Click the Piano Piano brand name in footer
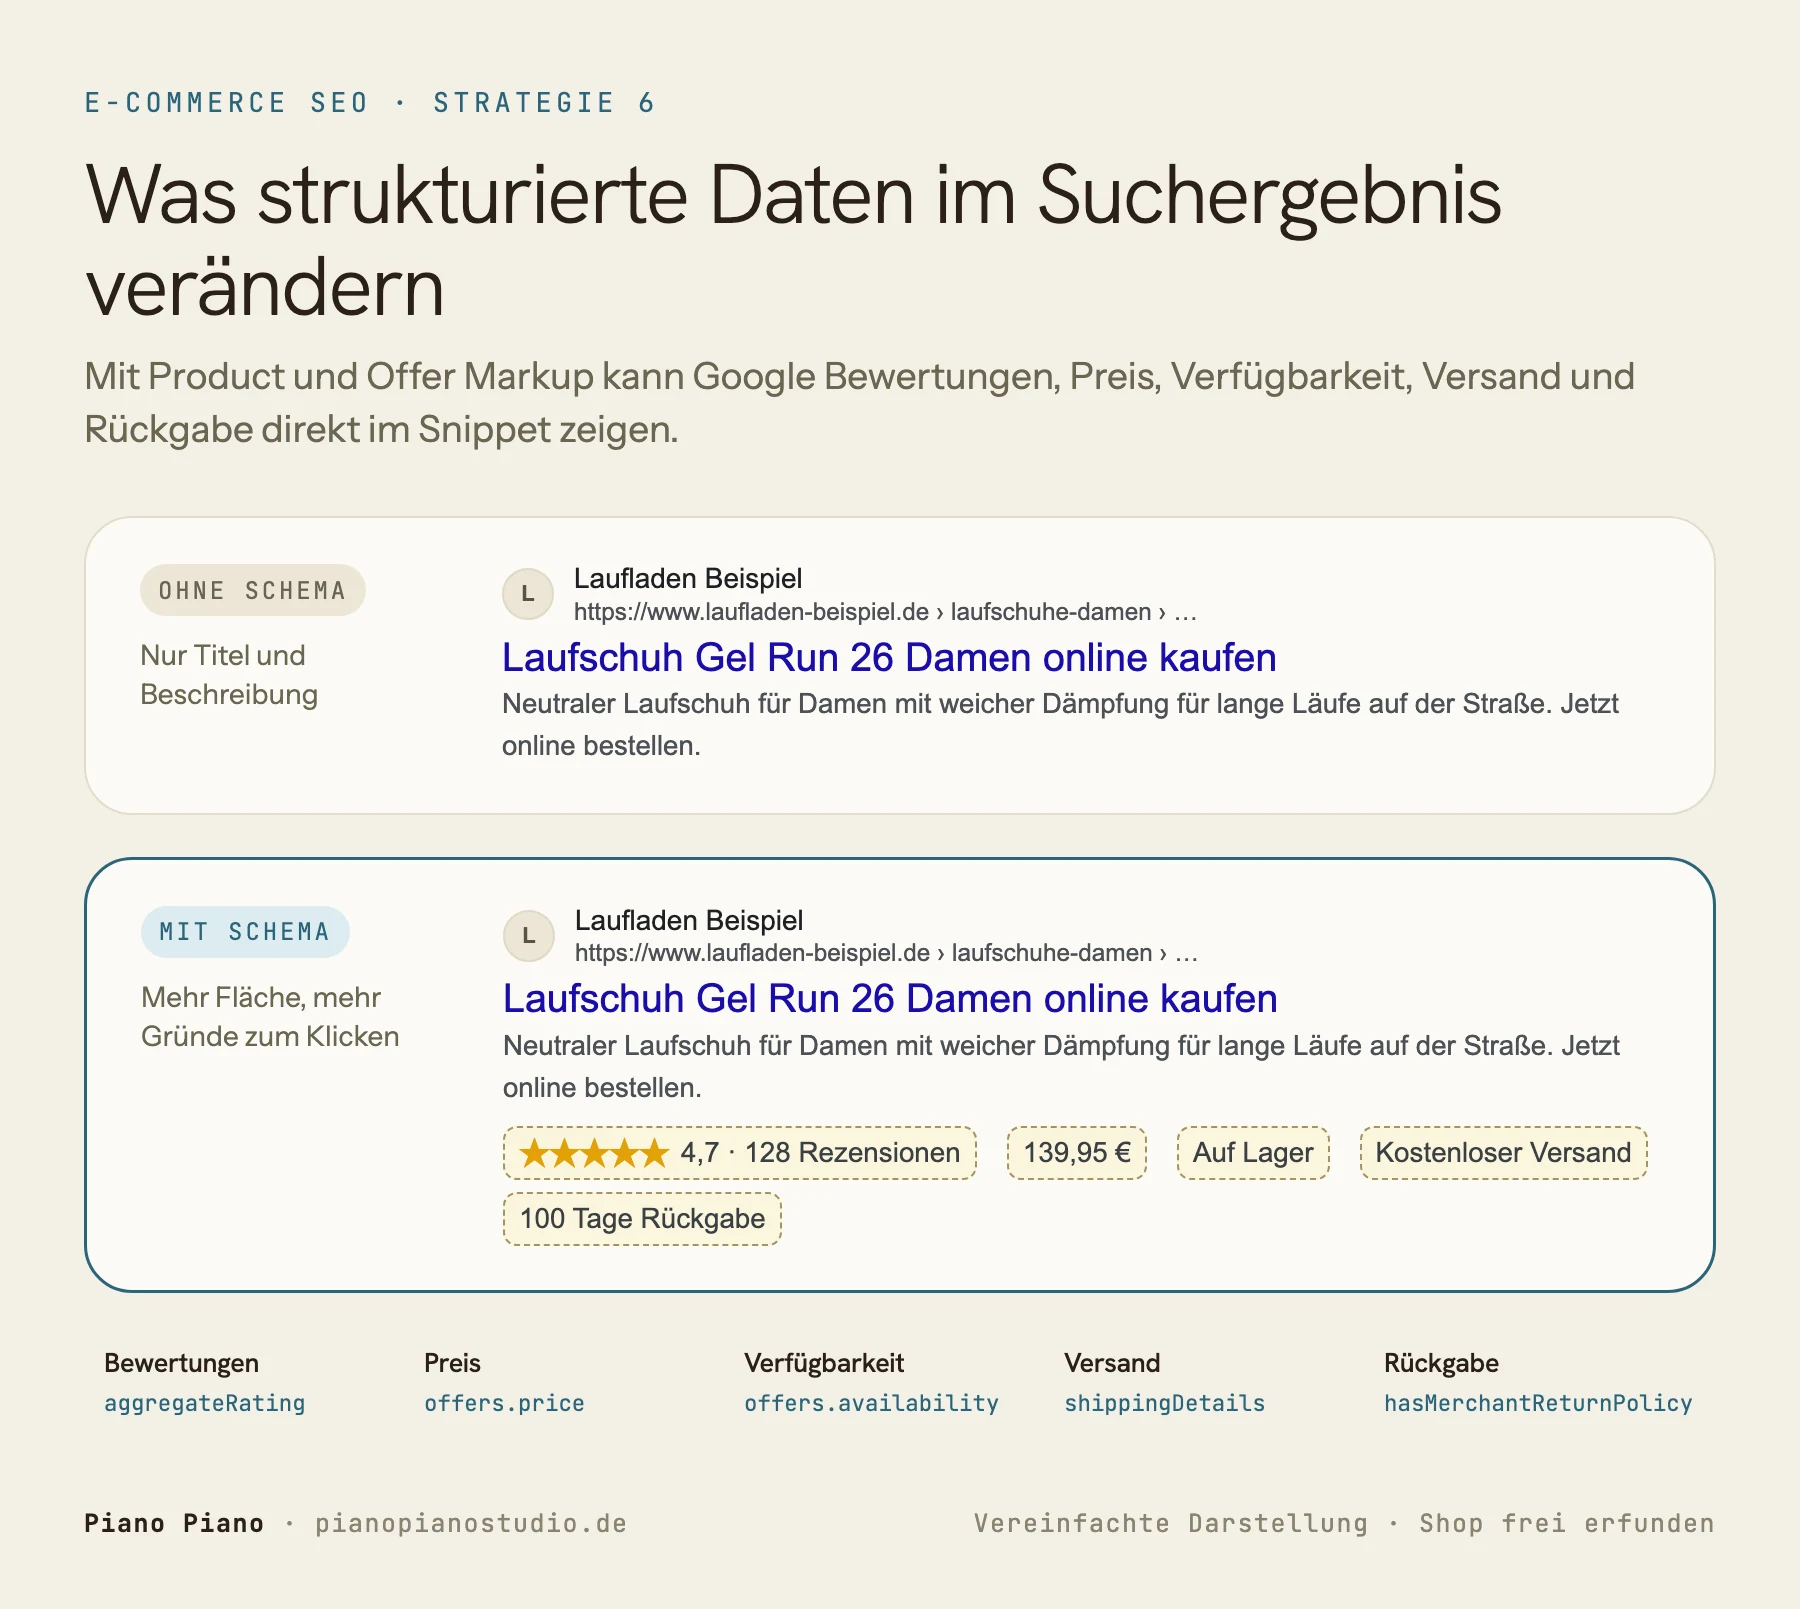1800x1609 pixels. click(174, 1523)
